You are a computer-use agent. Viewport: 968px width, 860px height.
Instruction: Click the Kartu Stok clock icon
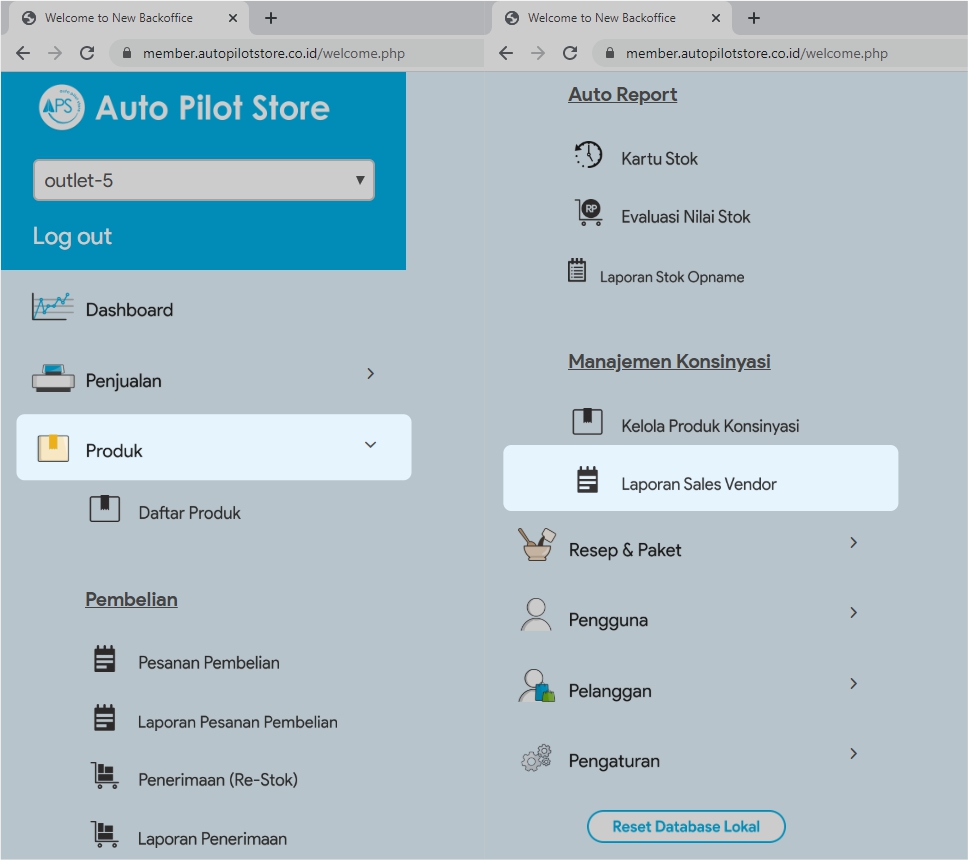pyautogui.click(x=588, y=155)
